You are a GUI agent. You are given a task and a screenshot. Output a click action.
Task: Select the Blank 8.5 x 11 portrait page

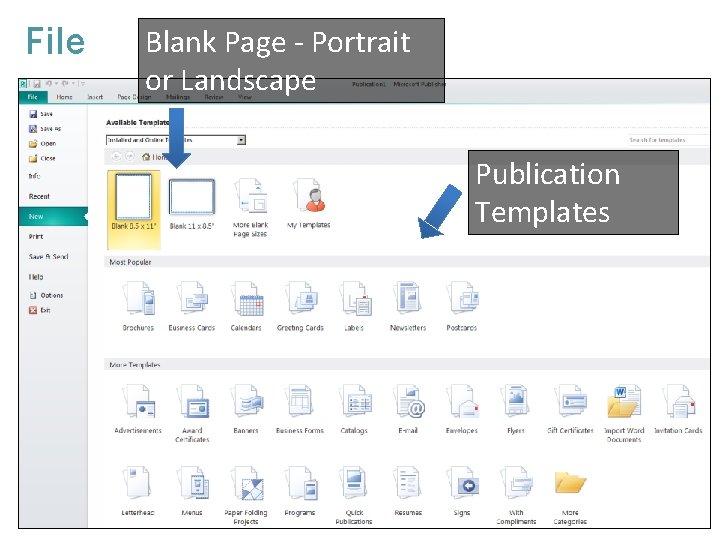pyautogui.click(x=134, y=209)
